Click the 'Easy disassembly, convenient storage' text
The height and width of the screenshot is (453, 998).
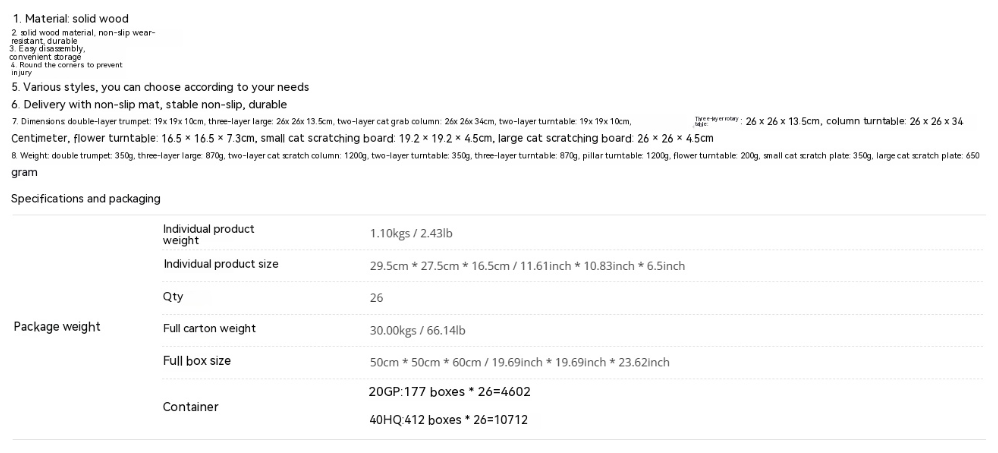pos(47,53)
